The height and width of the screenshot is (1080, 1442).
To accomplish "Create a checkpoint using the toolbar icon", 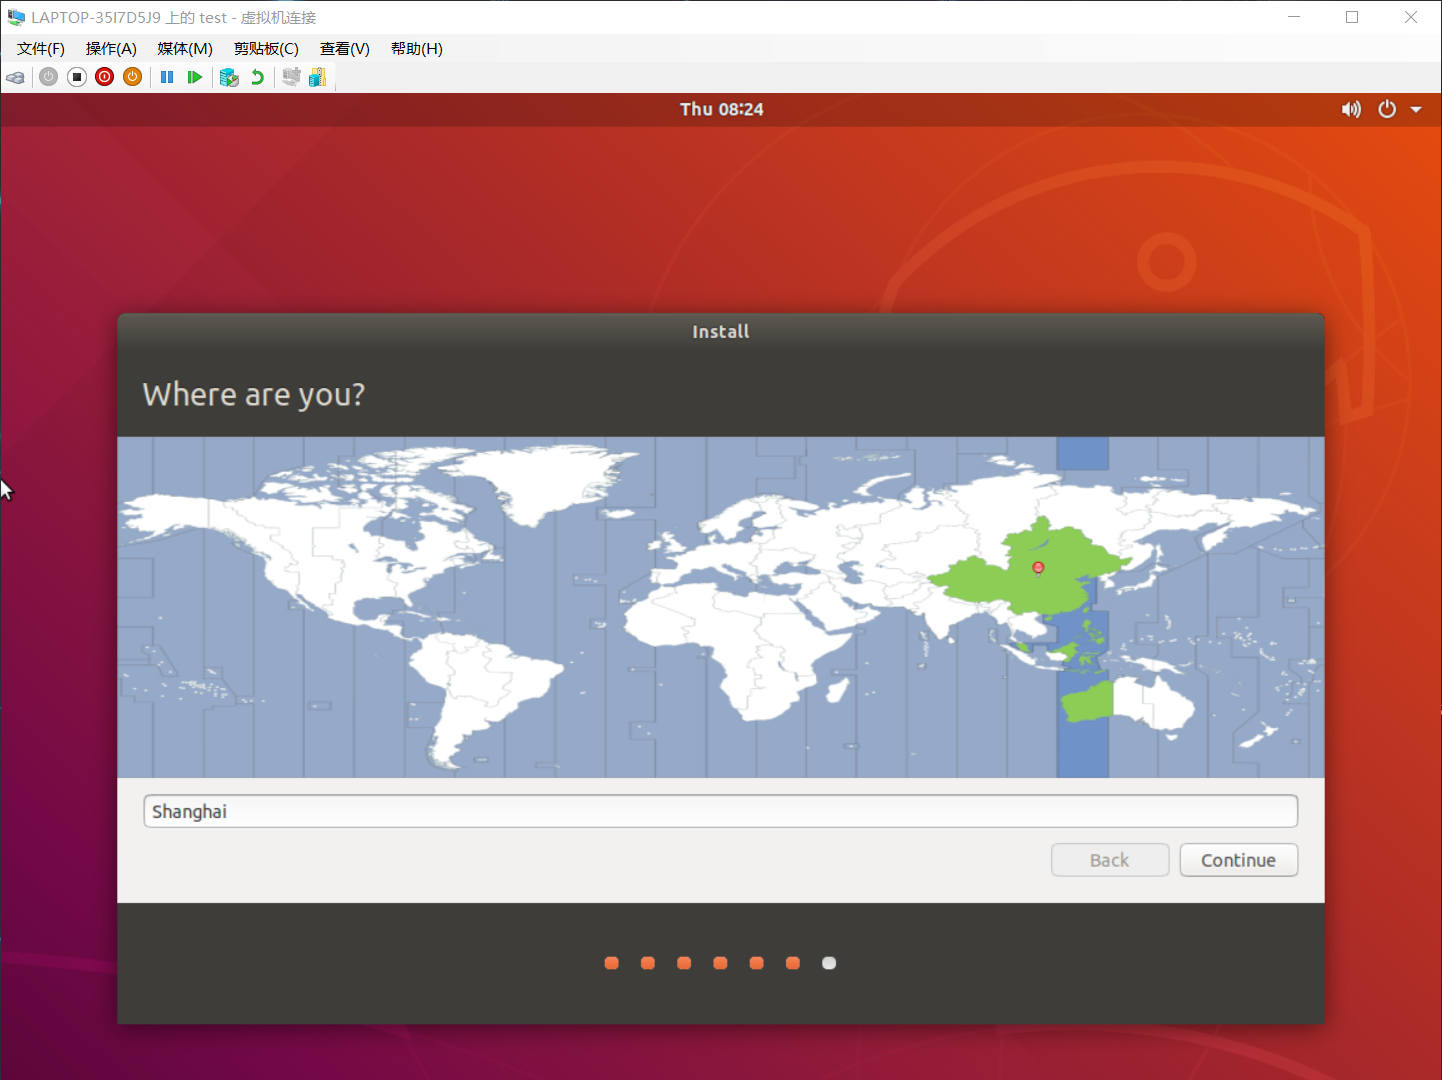I will (x=229, y=77).
